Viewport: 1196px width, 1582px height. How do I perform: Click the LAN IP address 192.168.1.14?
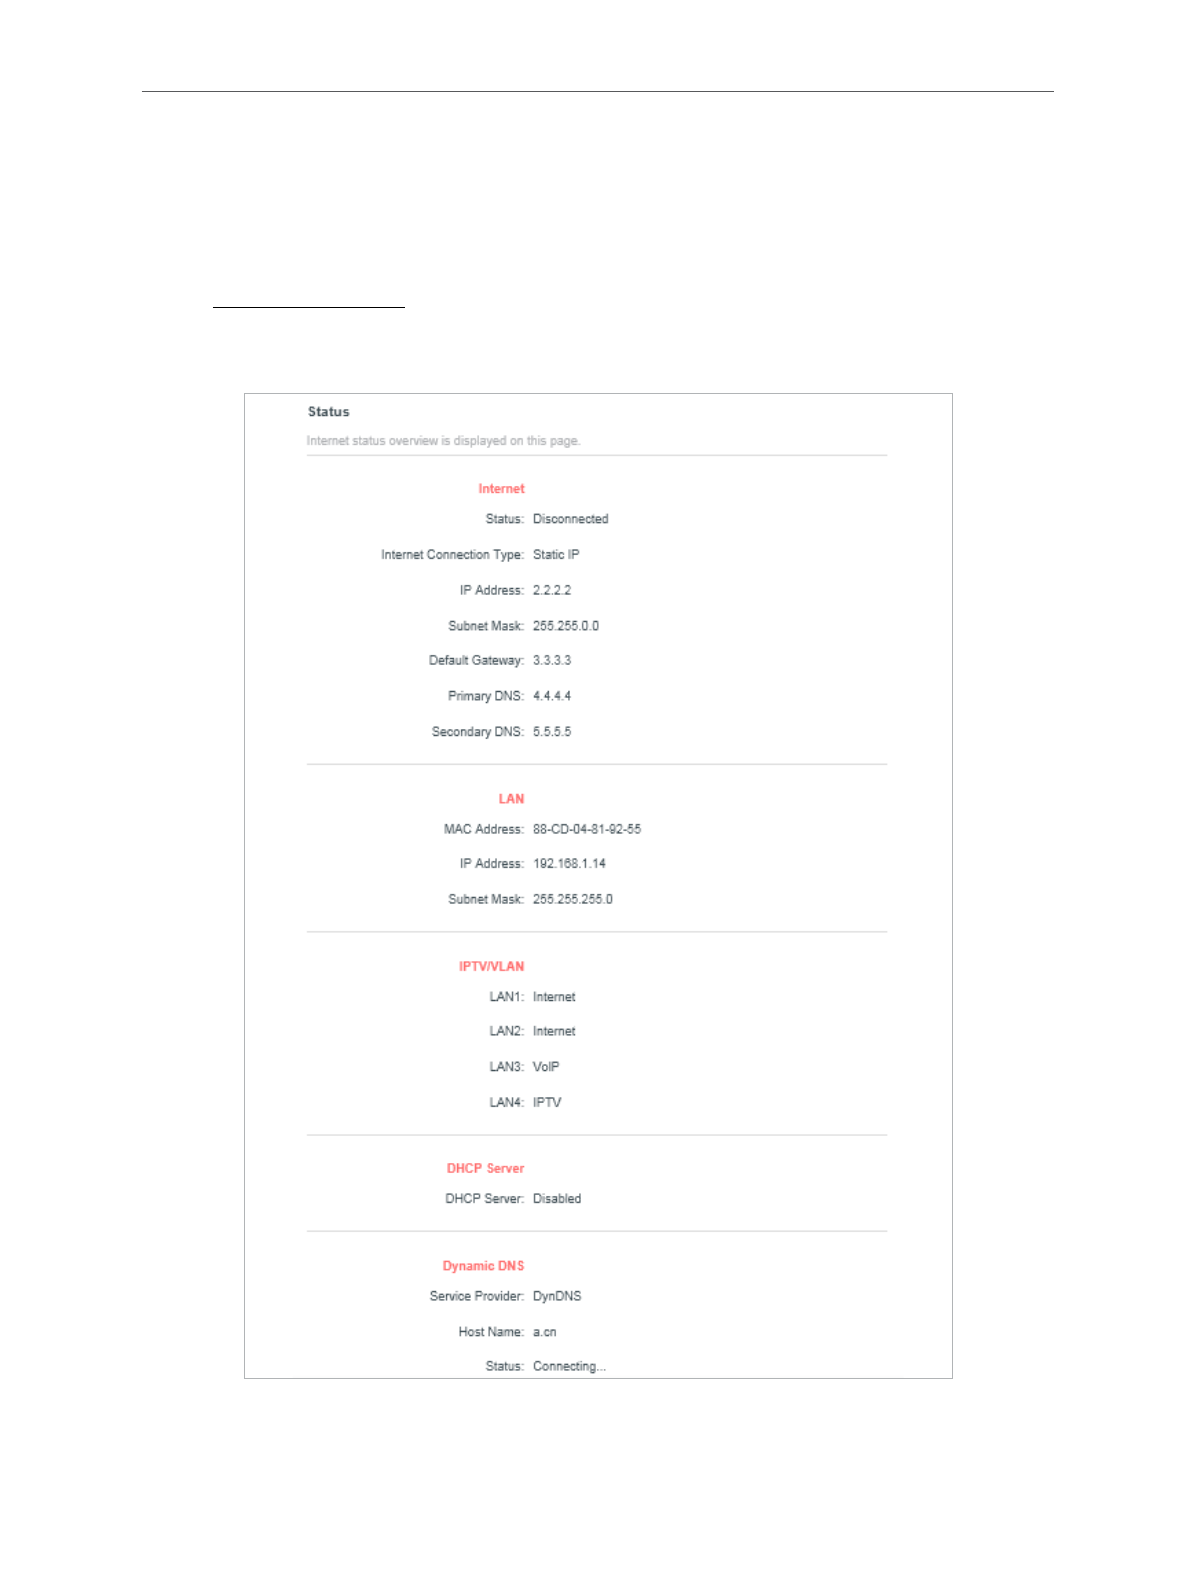point(569,864)
